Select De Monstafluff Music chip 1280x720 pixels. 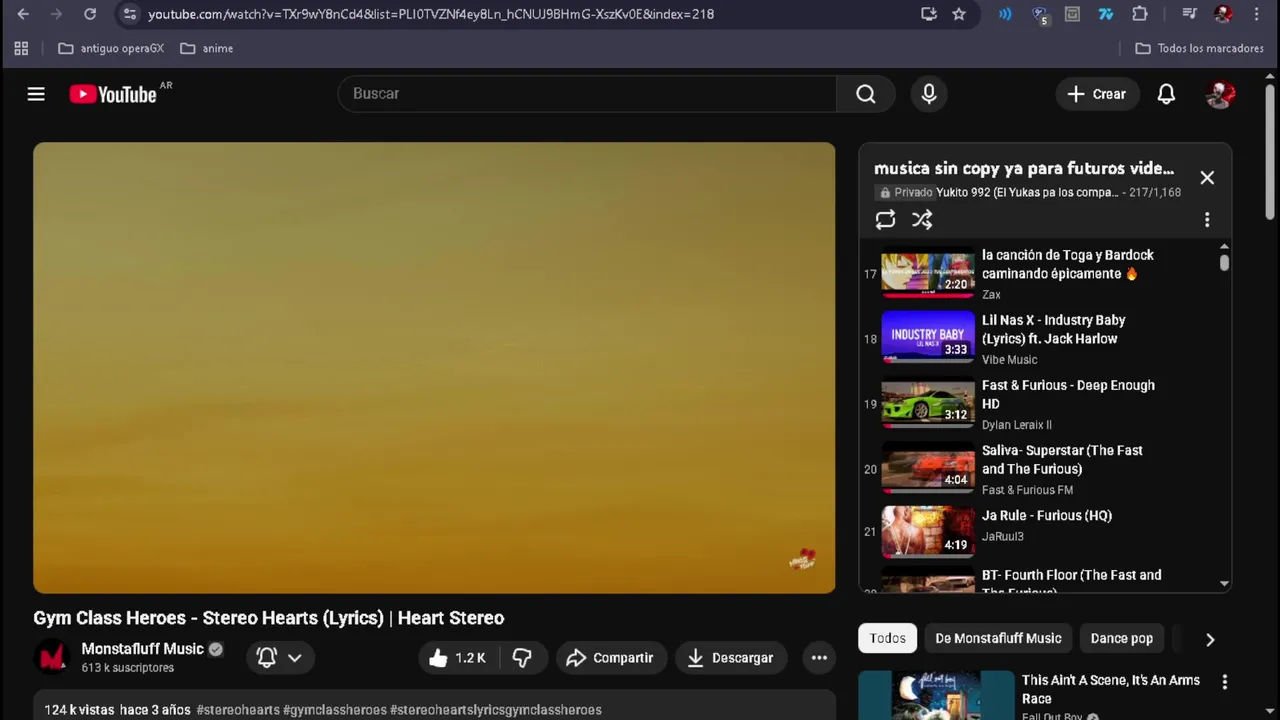[x=998, y=638]
